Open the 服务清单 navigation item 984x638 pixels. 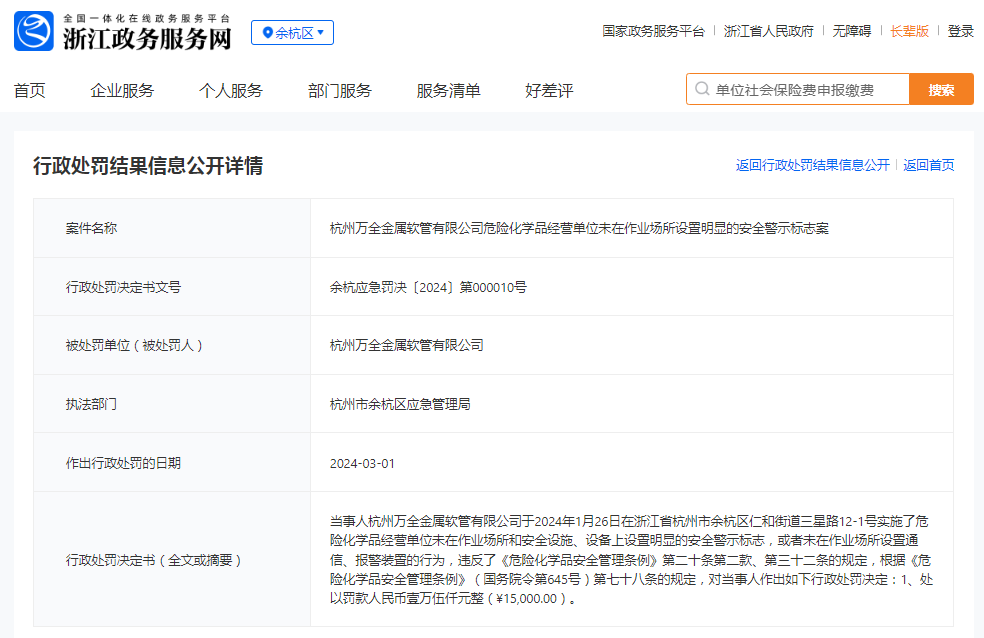(x=448, y=90)
